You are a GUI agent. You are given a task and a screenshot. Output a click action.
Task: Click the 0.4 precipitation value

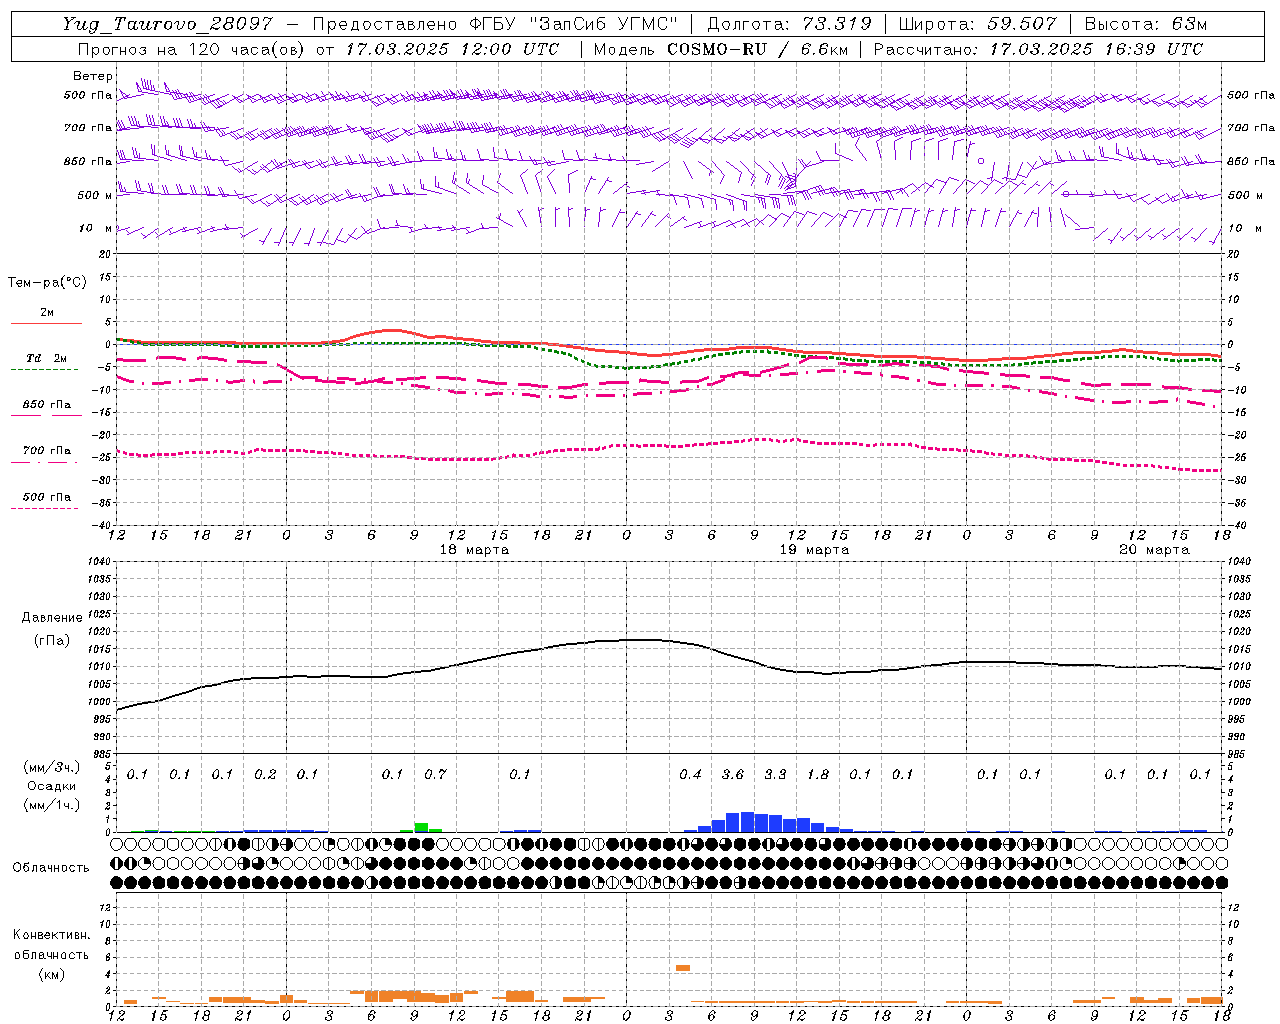pyautogui.click(x=690, y=774)
